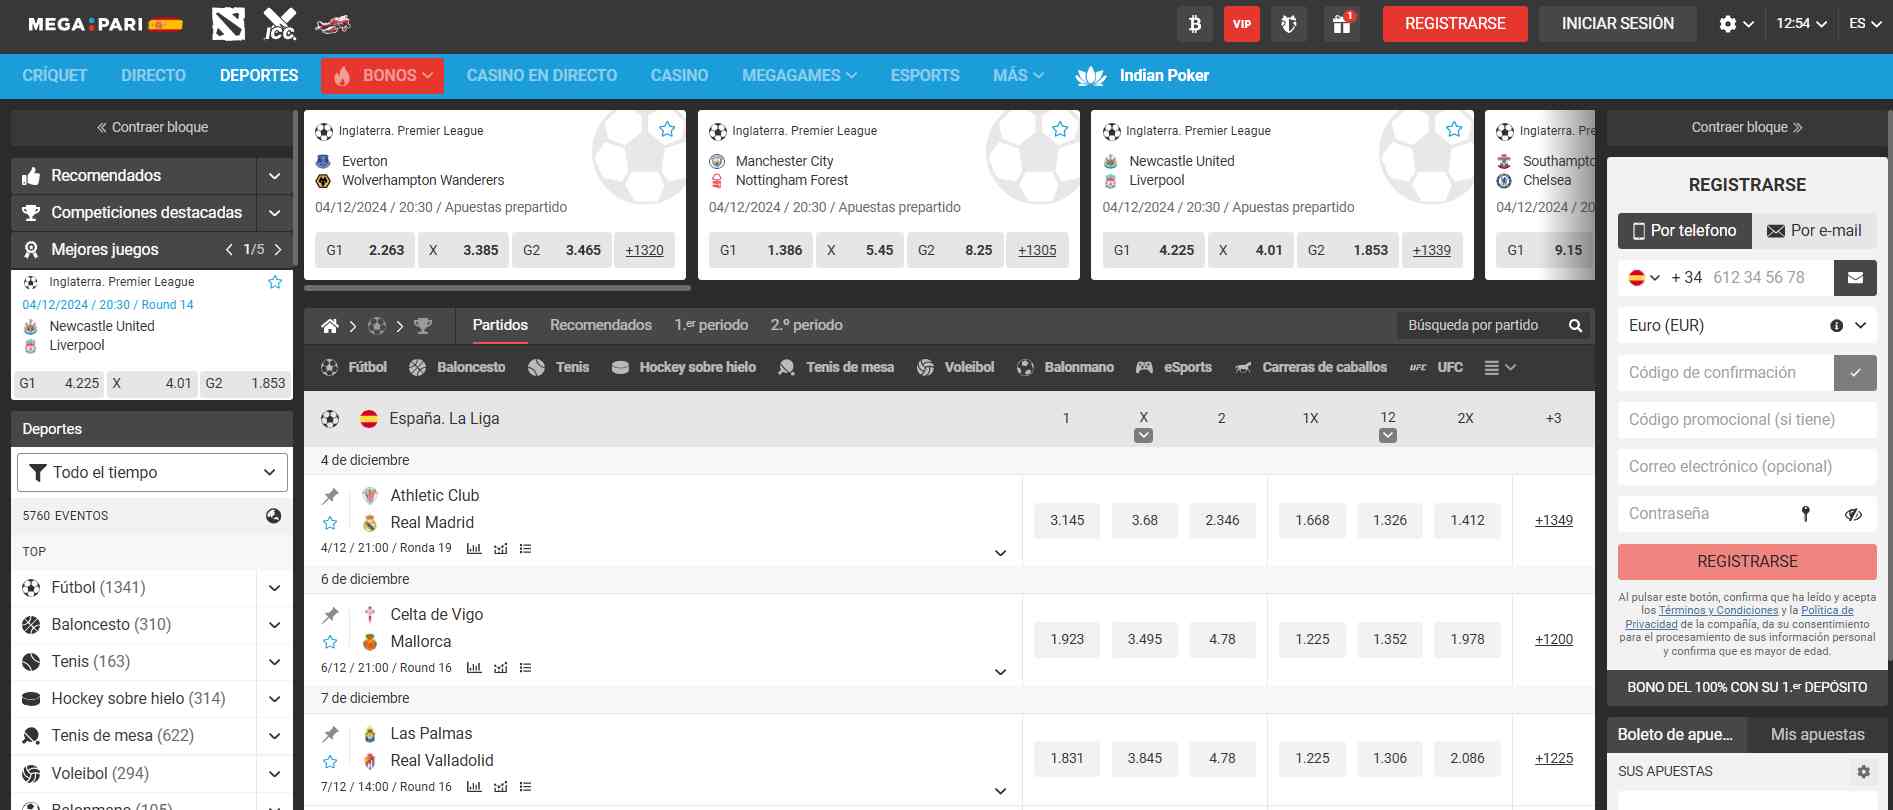Click the info icon next to Euro (EUR)
Image resolution: width=1893 pixels, height=810 pixels.
pos(1836,325)
